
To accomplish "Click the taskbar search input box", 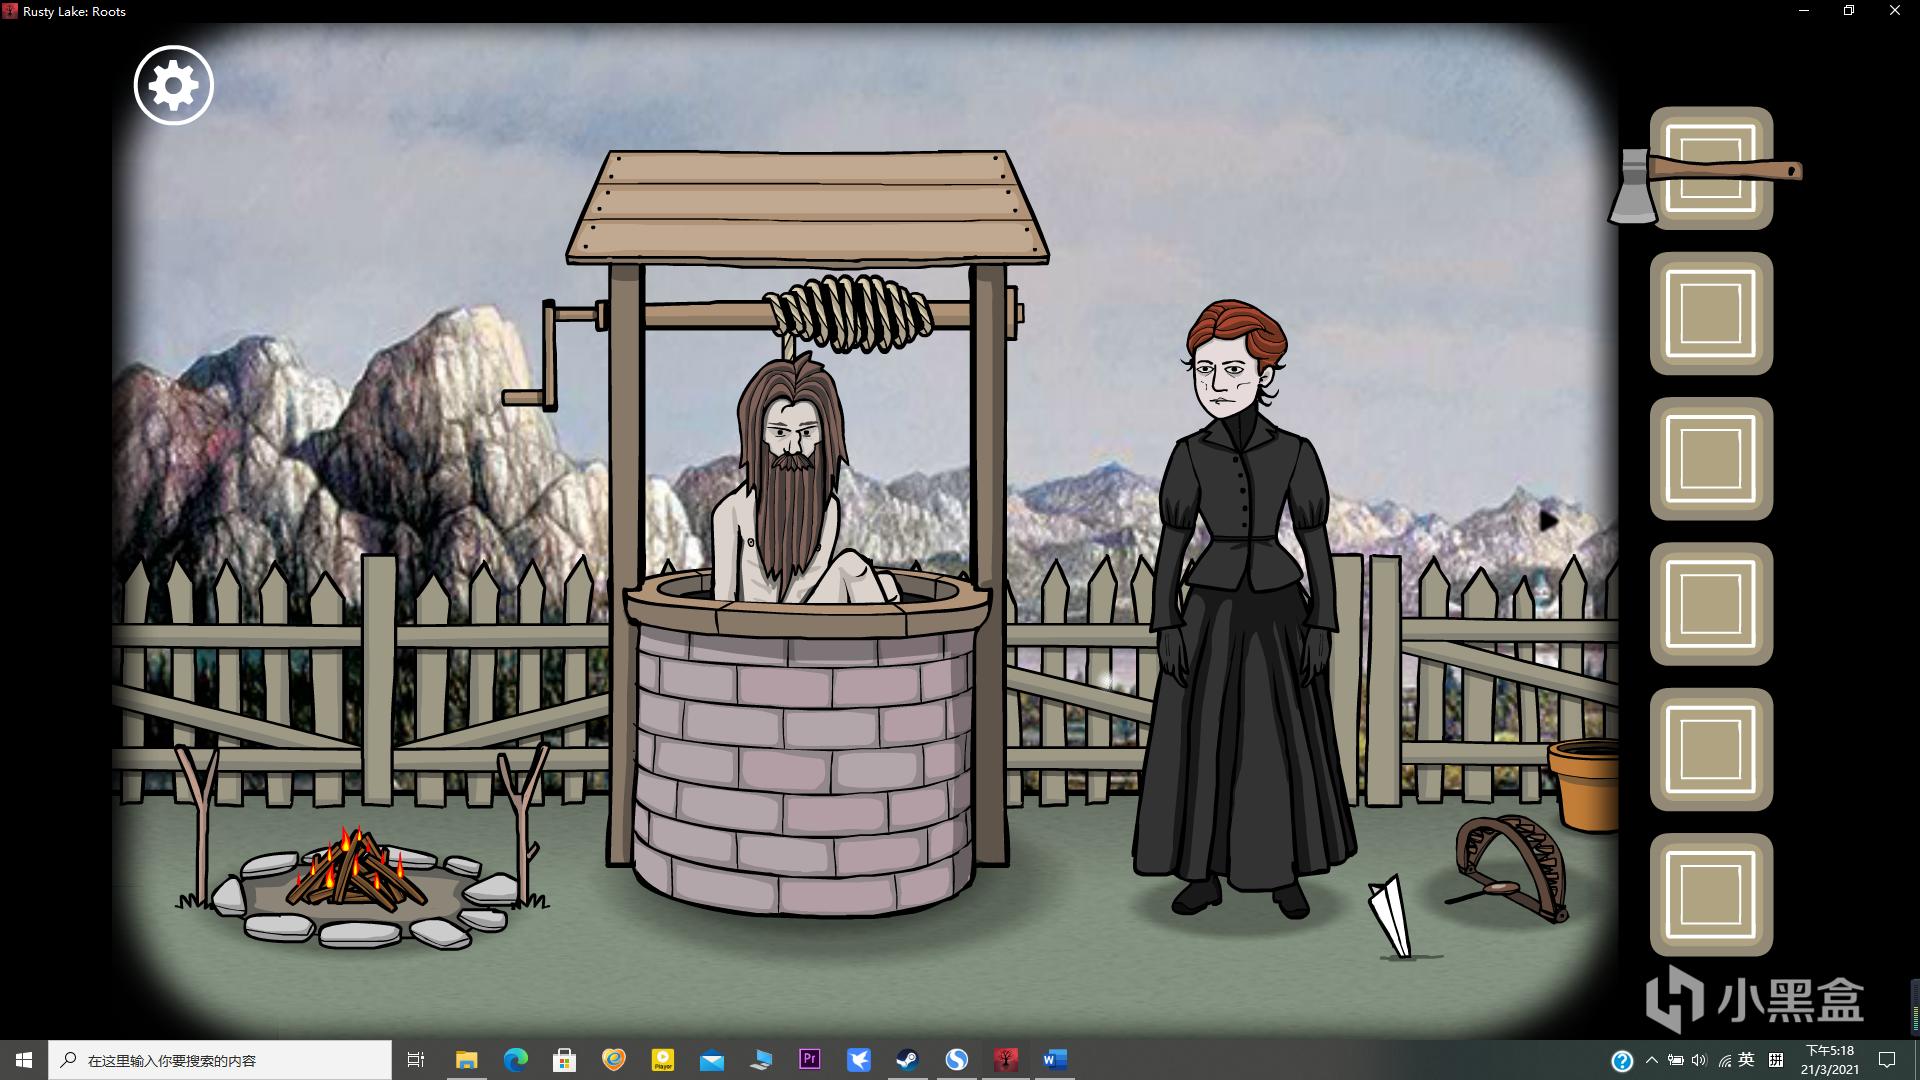I will pos(222,1060).
